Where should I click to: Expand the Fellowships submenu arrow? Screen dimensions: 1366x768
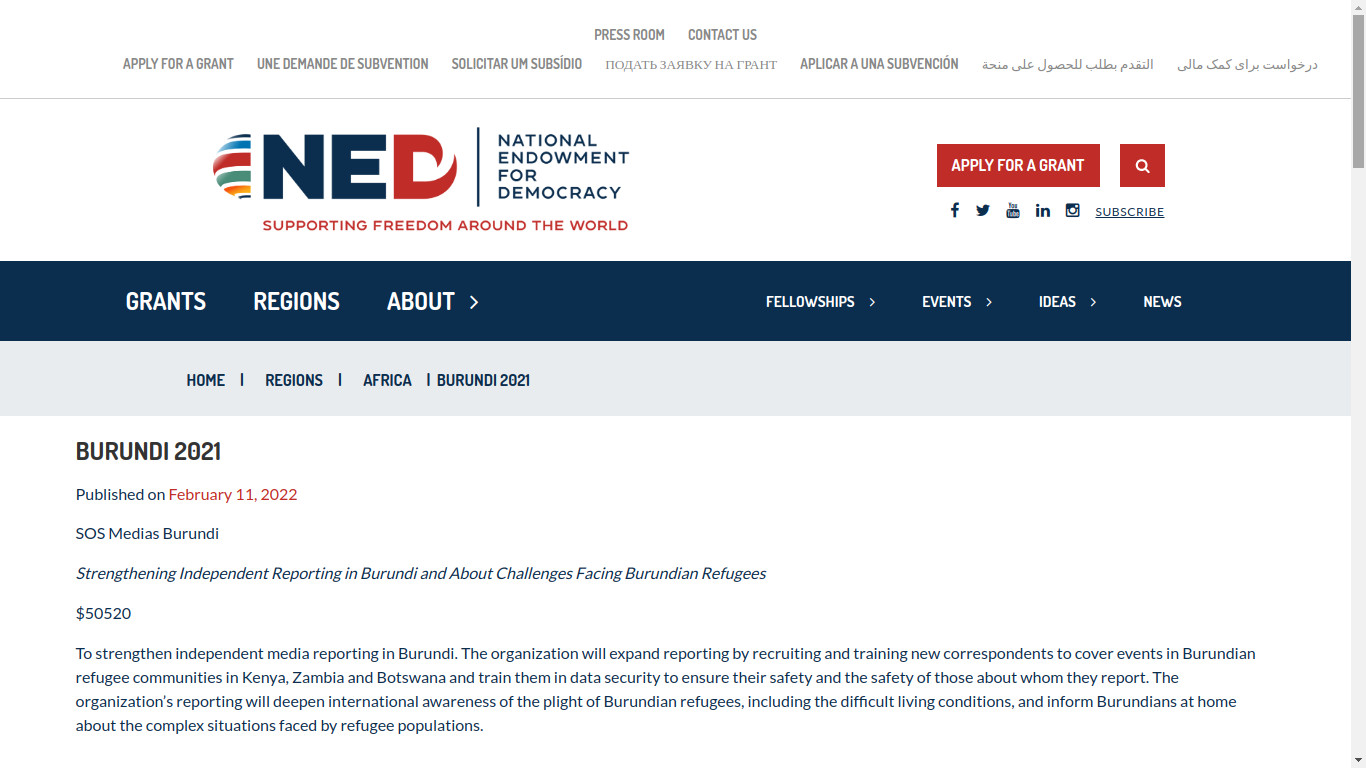(872, 302)
